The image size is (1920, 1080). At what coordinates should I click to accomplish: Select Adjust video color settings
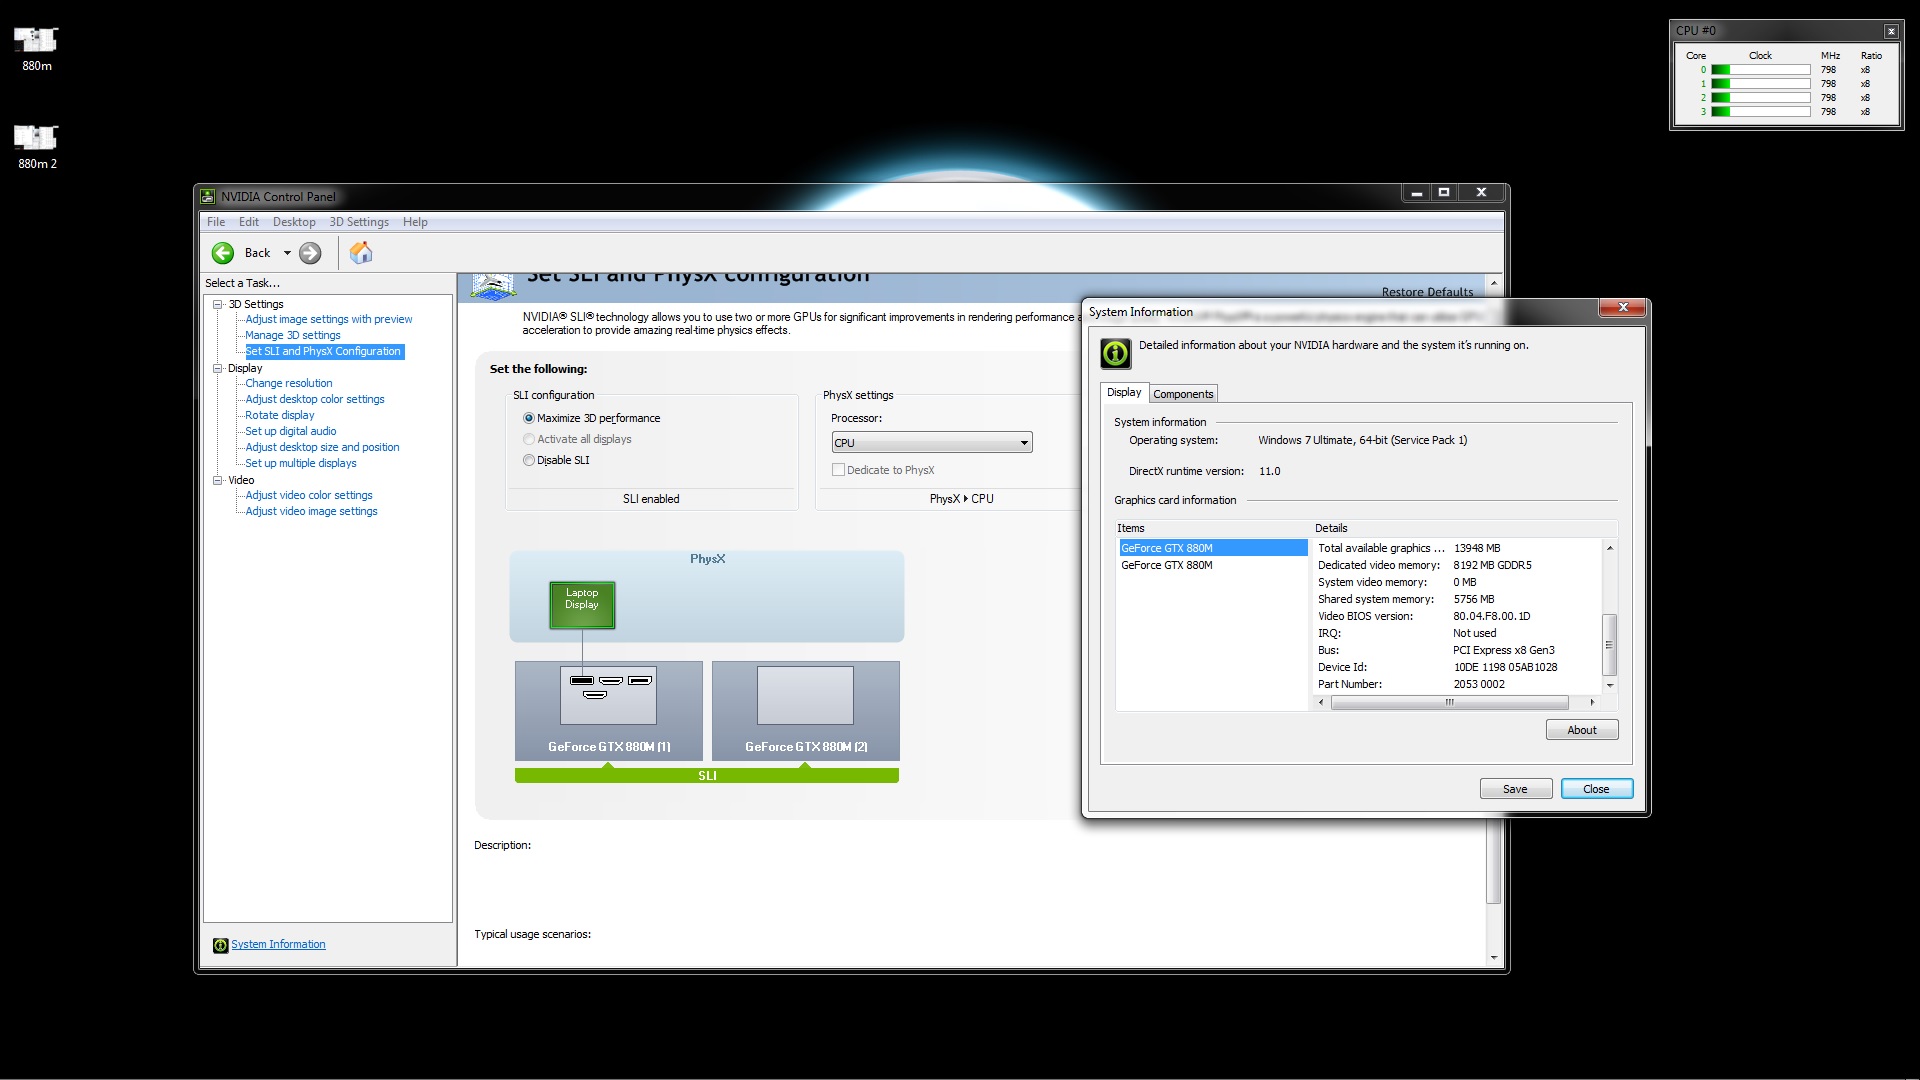(309, 495)
